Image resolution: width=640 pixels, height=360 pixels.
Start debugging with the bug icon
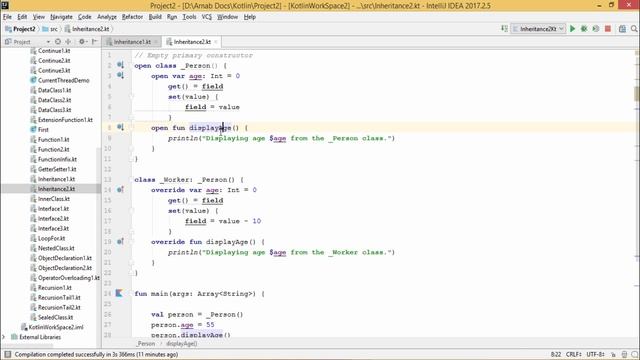tap(584, 29)
